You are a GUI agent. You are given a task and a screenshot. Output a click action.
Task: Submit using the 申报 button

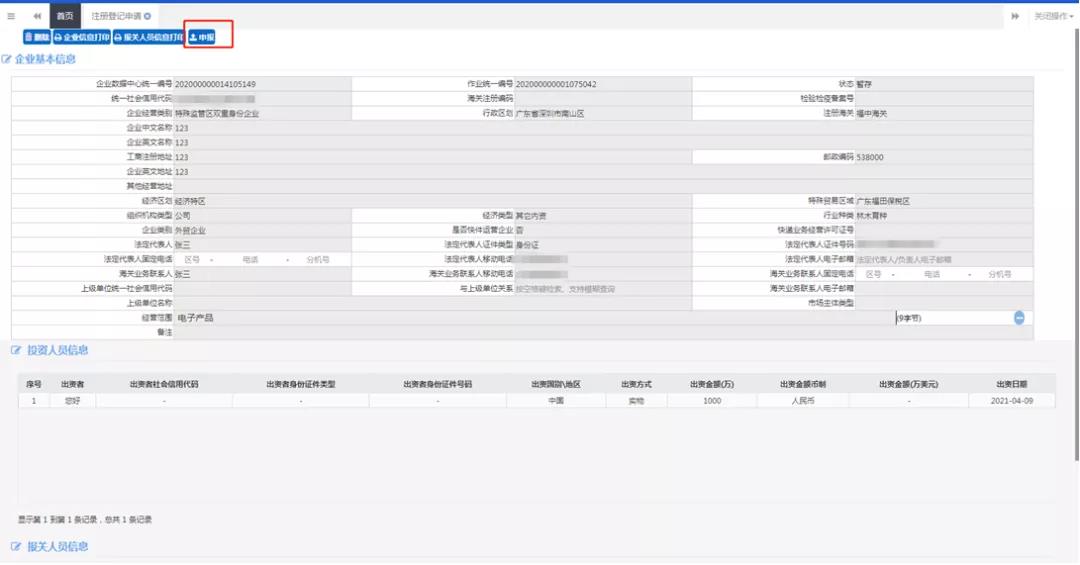click(x=202, y=37)
